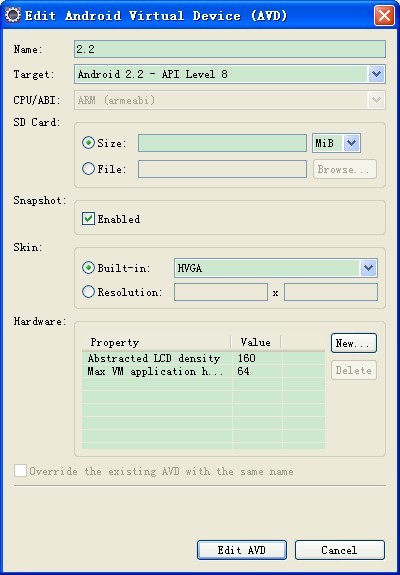Select the Built-in skin radio button

88,268
